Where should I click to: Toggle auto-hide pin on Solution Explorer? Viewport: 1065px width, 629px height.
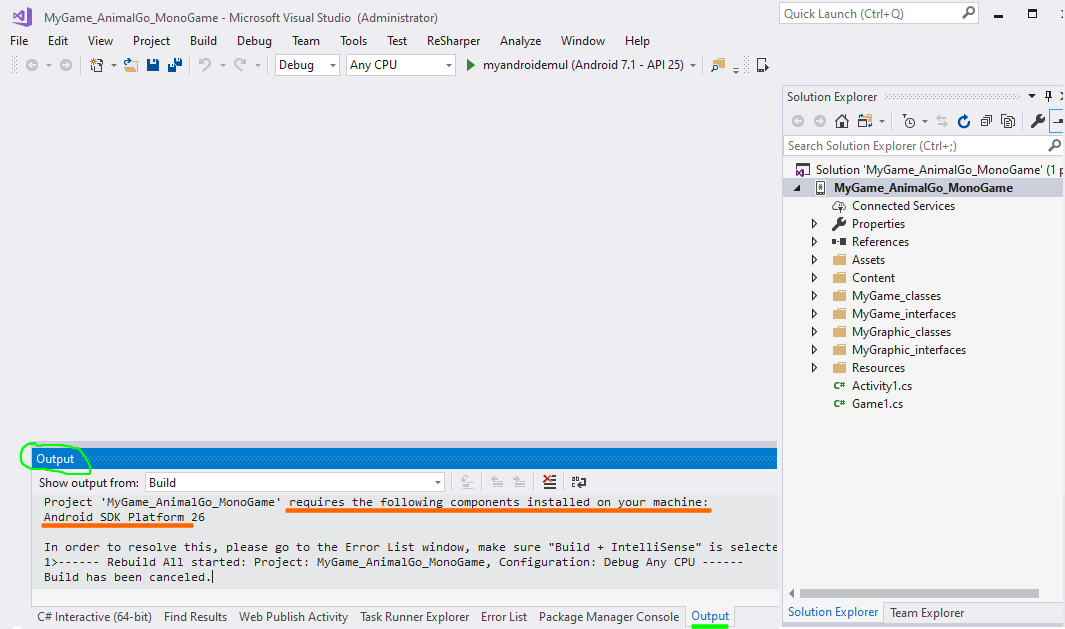click(1048, 97)
